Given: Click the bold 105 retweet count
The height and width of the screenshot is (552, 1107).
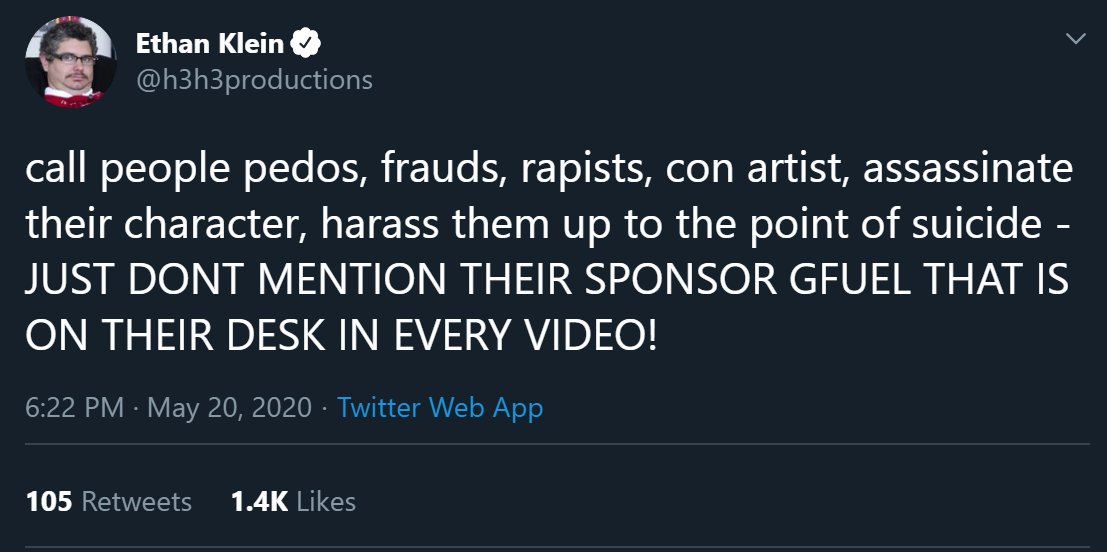Looking at the screenshot, I should pos(49,502).
